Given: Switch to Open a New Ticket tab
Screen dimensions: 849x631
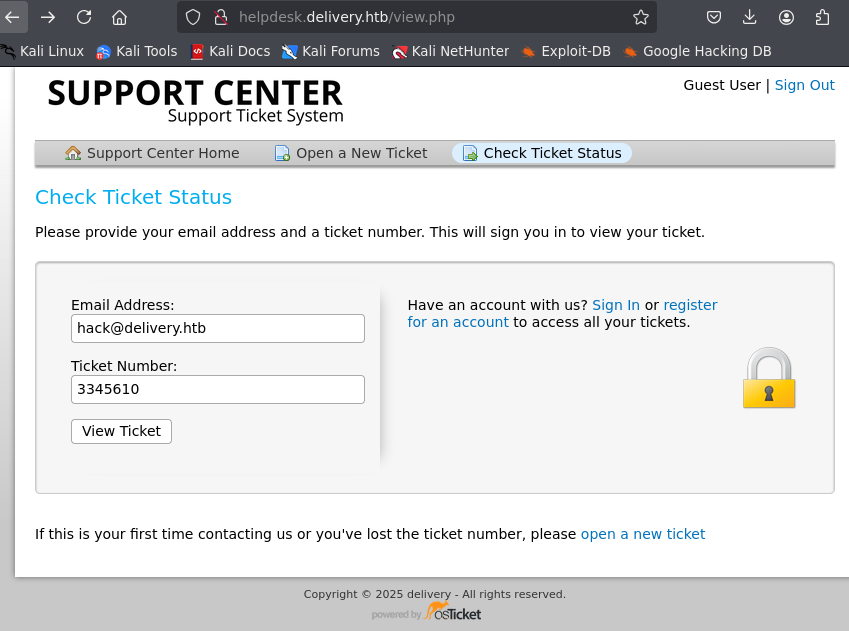Looking at the screenshot, I should (x=351, y=153).
